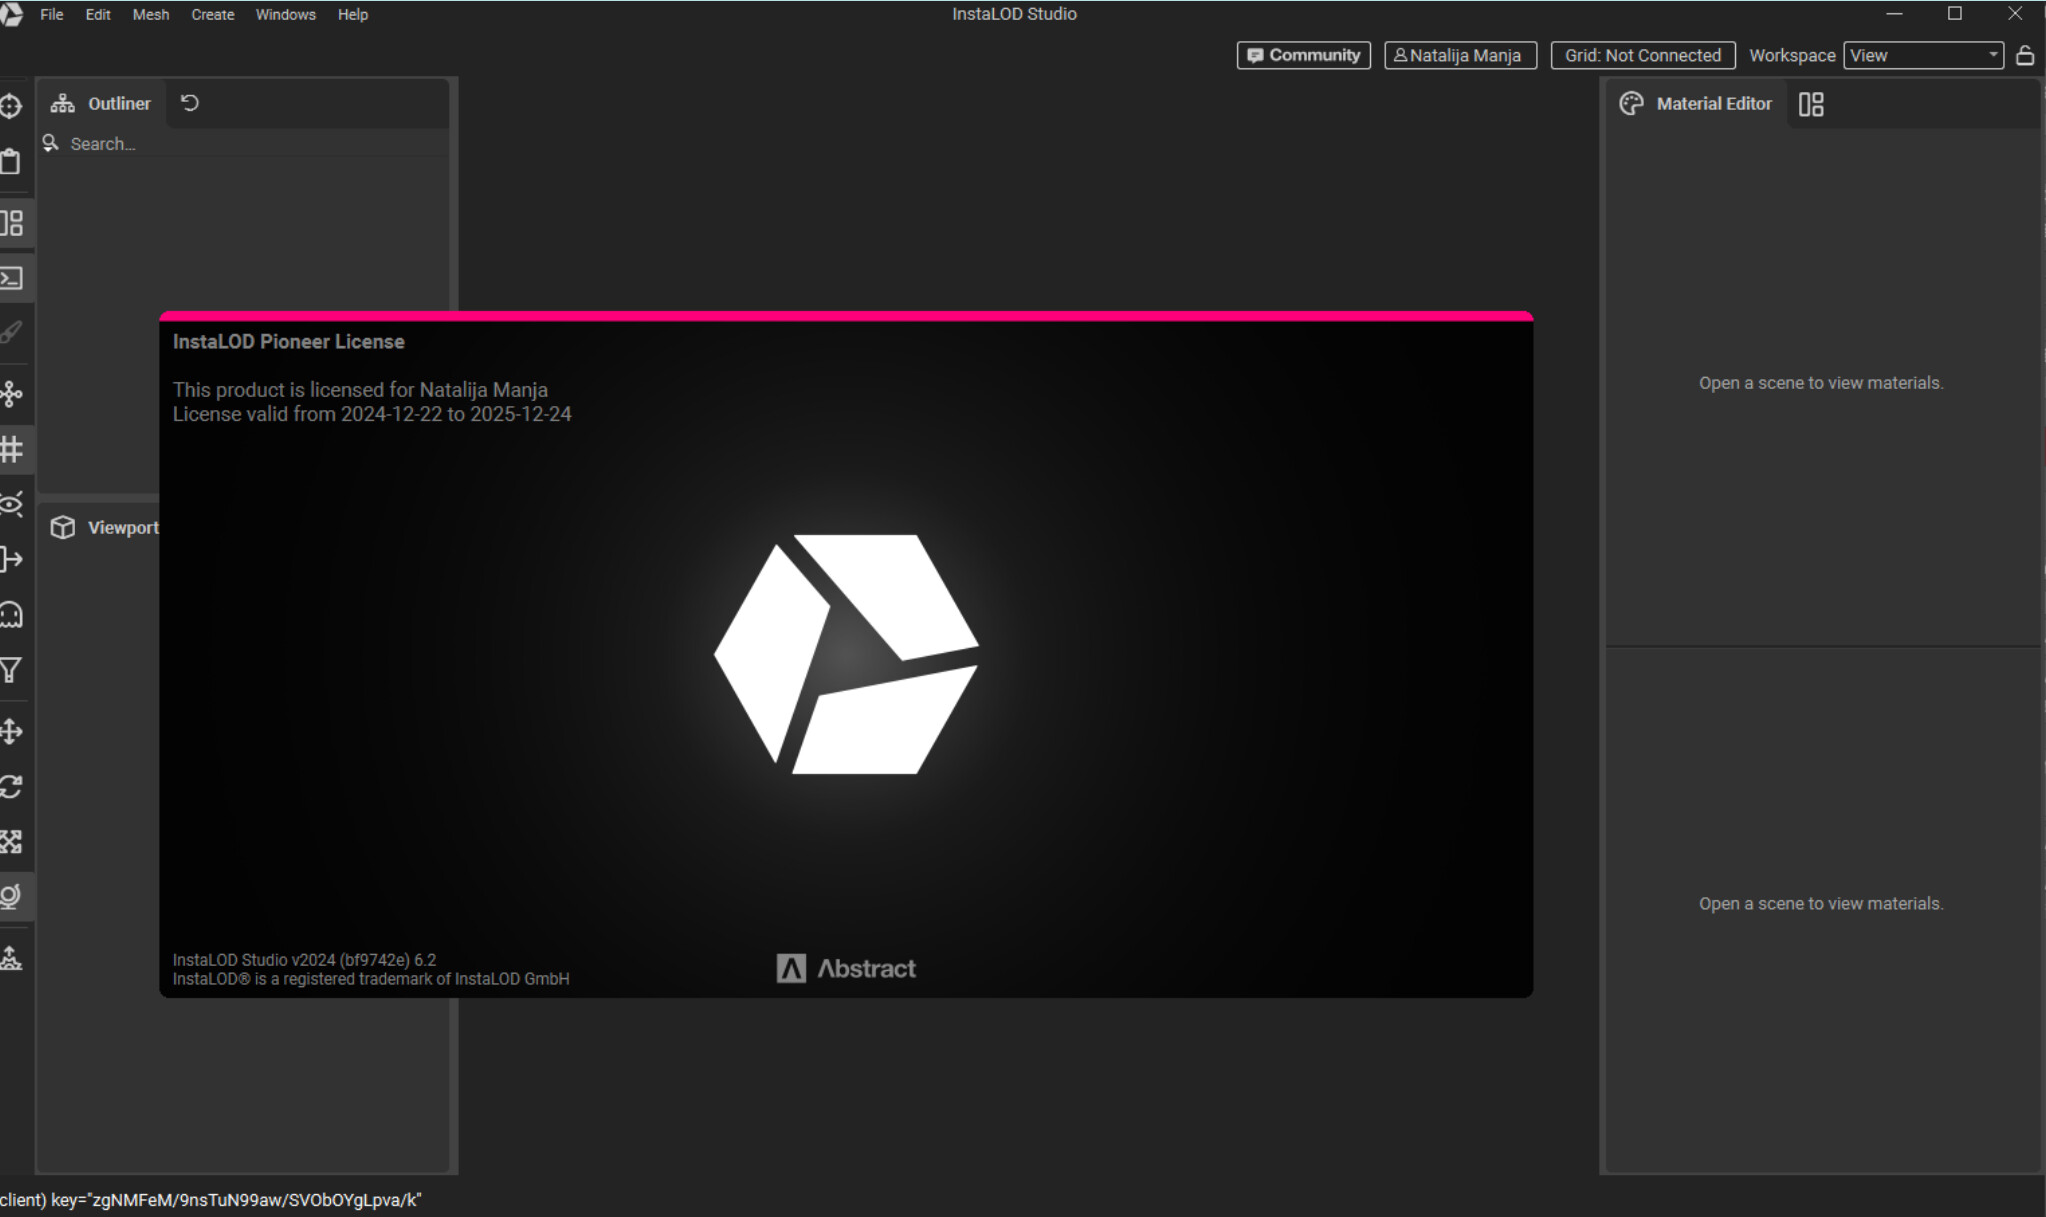Click the Outliner refresh arrow icon

[190, 103]
